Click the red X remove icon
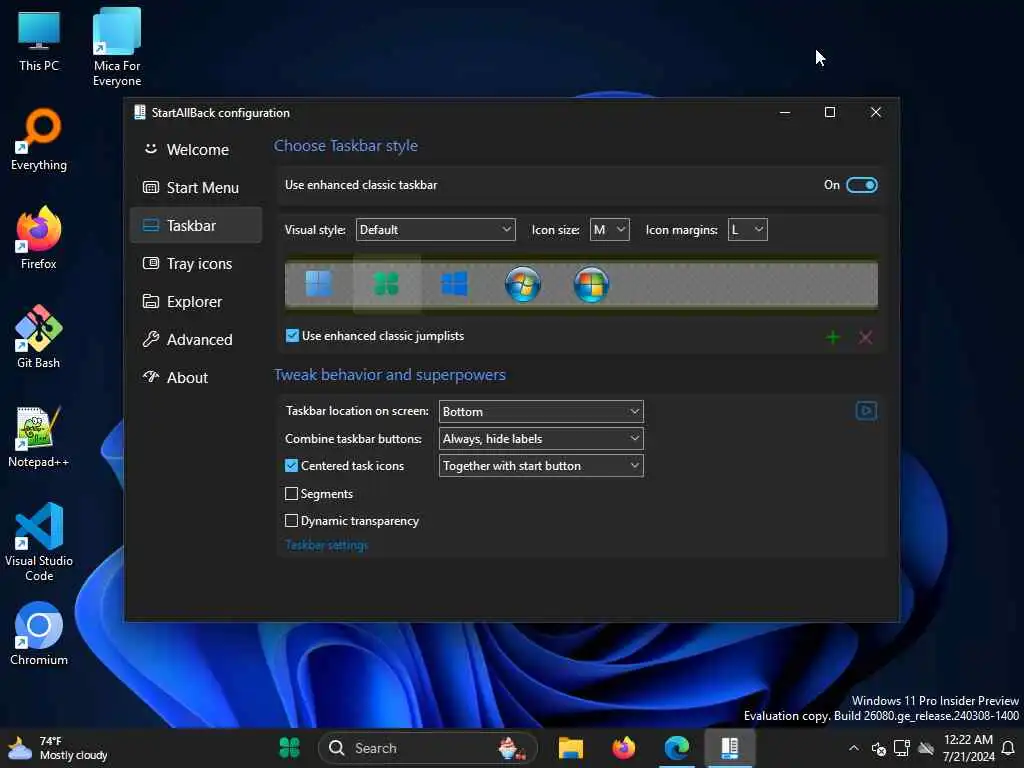Image resolution: width=1024 pixels, height=768 pixels. 865,337
